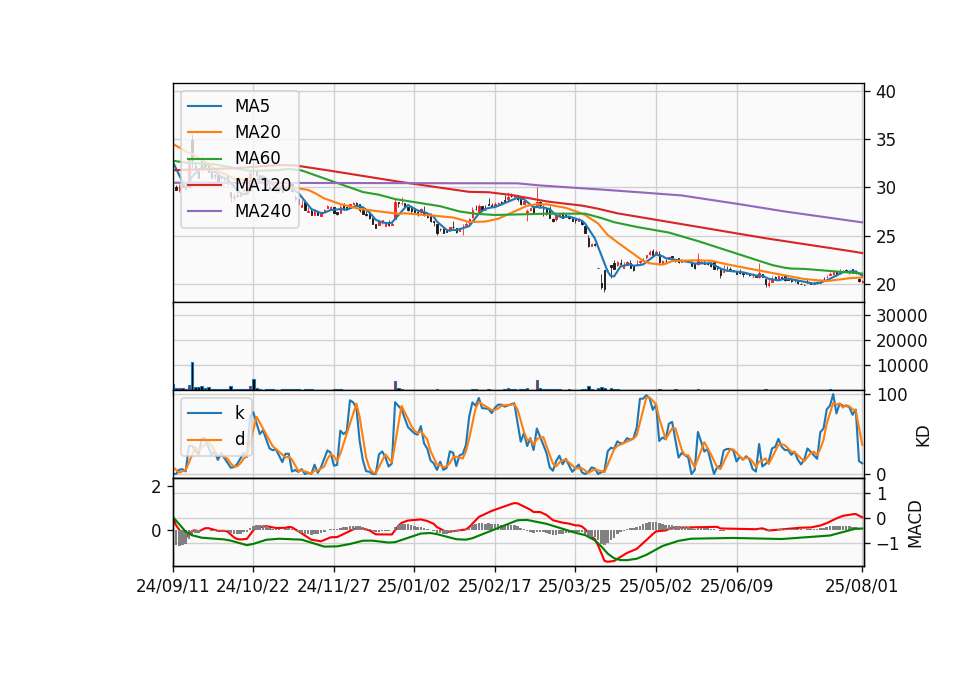This screenshot has height=690, width=960.
Task: Click the 'k' label in KD legend
Action: (x=239, y=413)
